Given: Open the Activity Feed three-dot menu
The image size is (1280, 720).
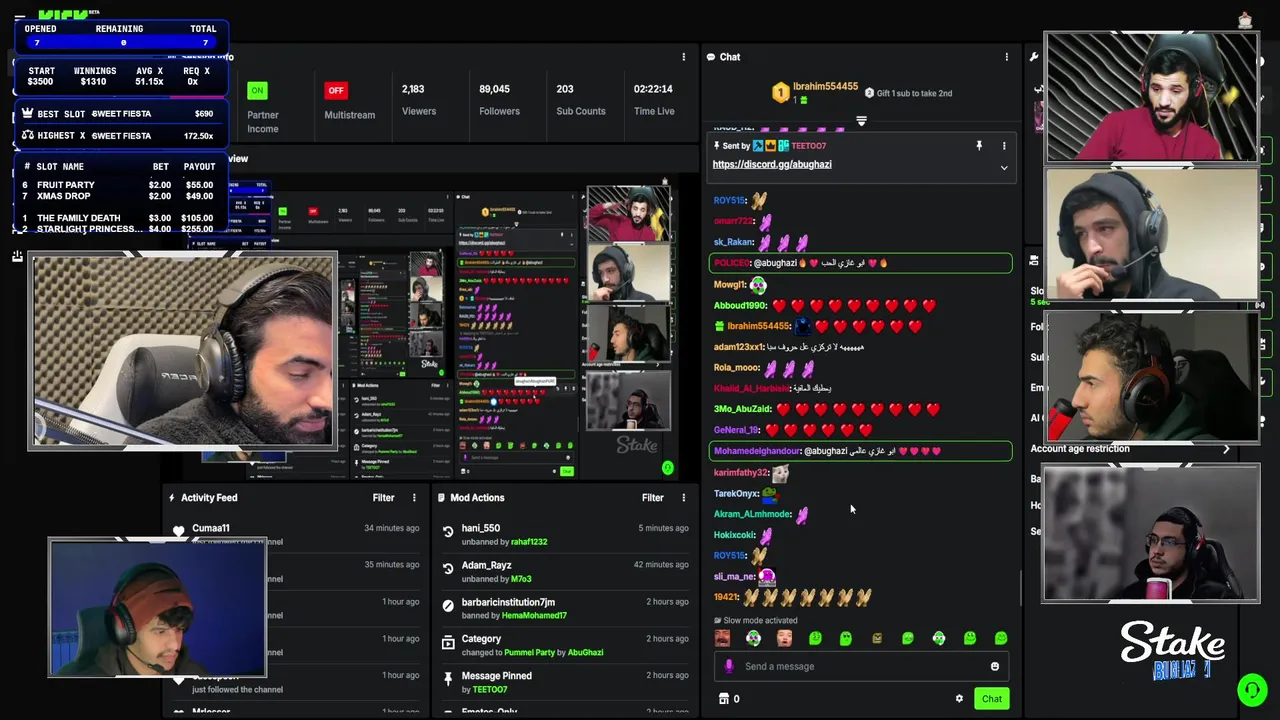Looking at the screenshot, I should coord(414,497).
